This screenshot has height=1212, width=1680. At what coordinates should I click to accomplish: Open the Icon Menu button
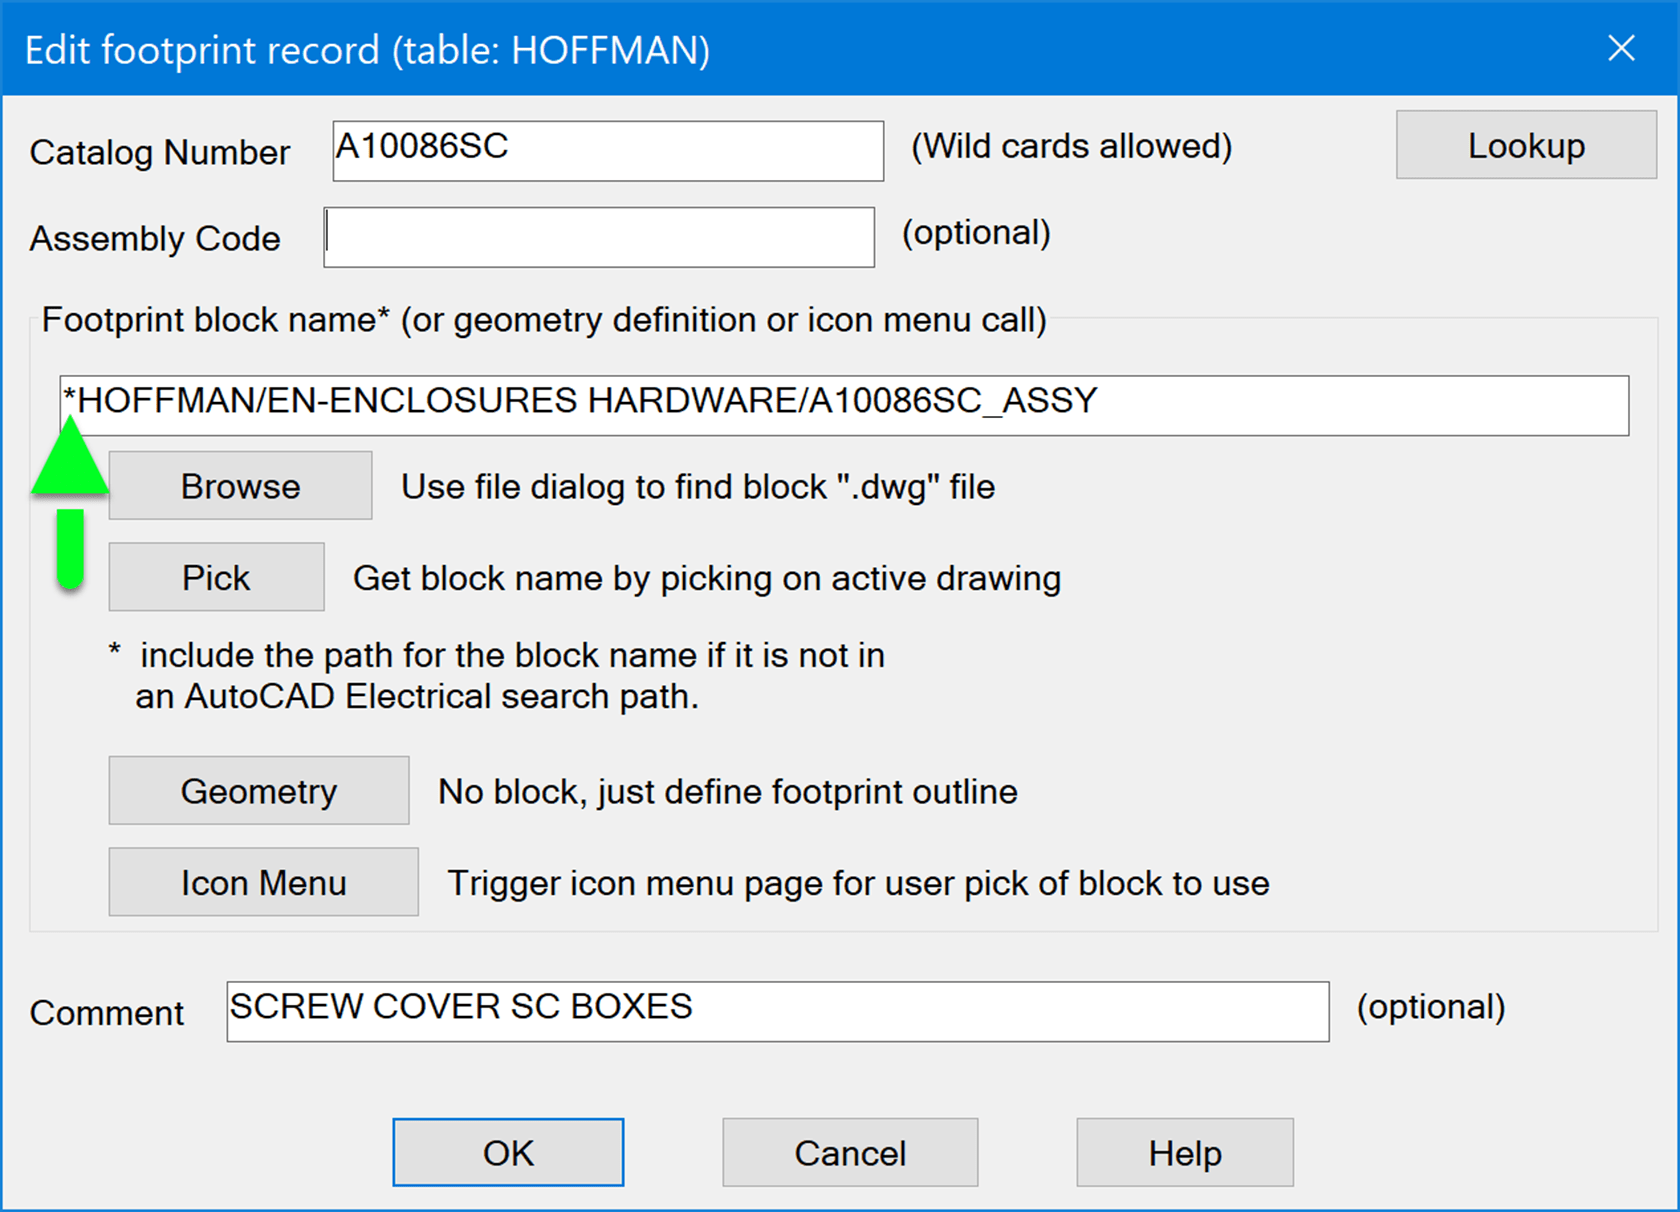[x=263, y=882]
